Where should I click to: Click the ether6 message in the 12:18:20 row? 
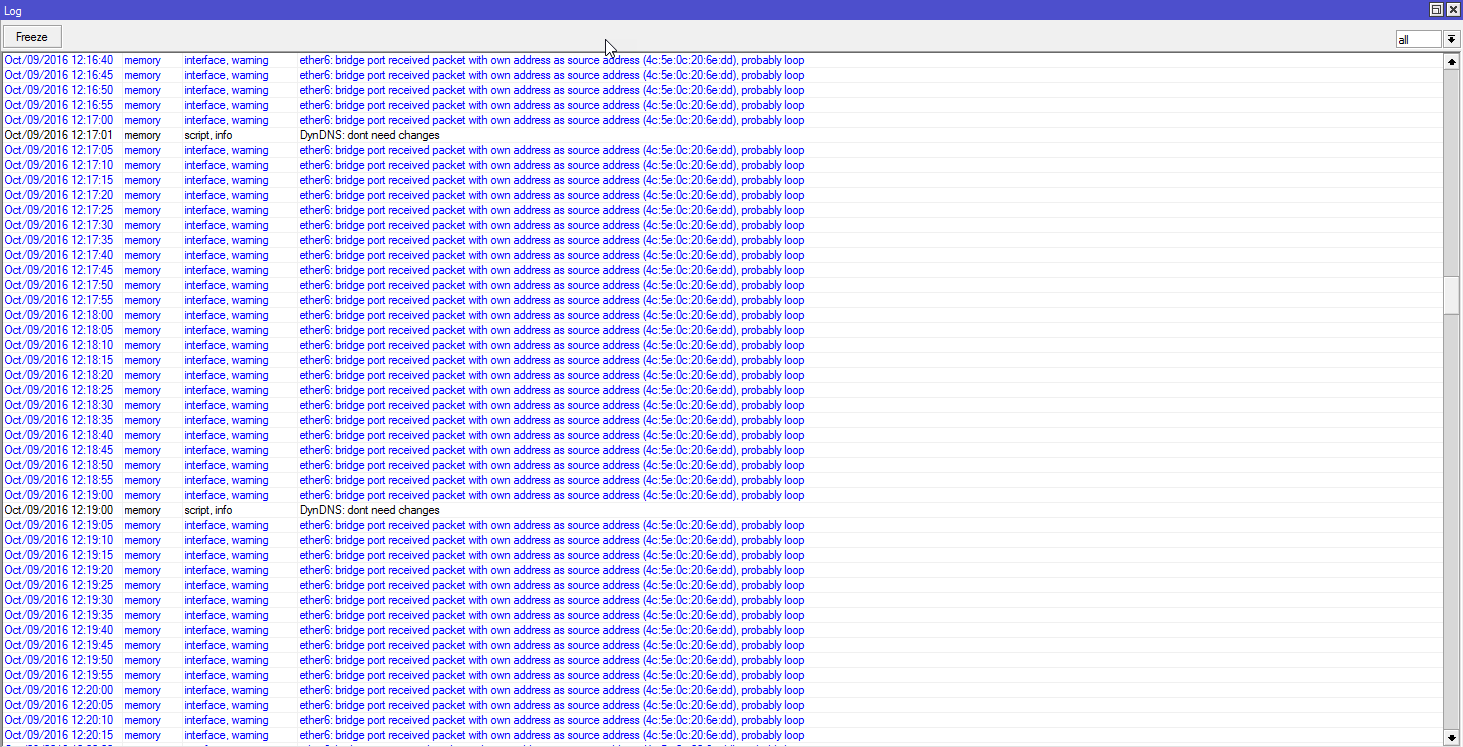(x=552, y=375)
